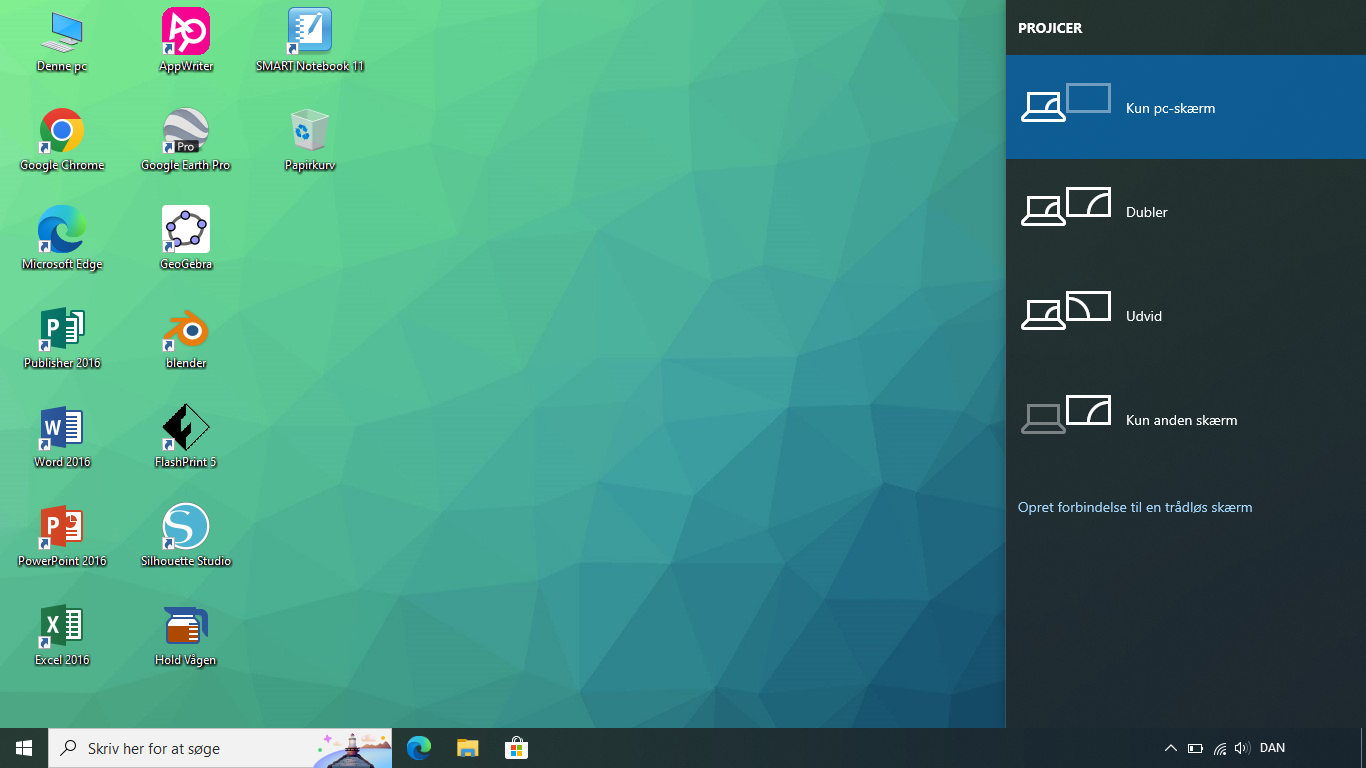Open File Explorer from the taskbar
1366x768 pixels.
467,748
